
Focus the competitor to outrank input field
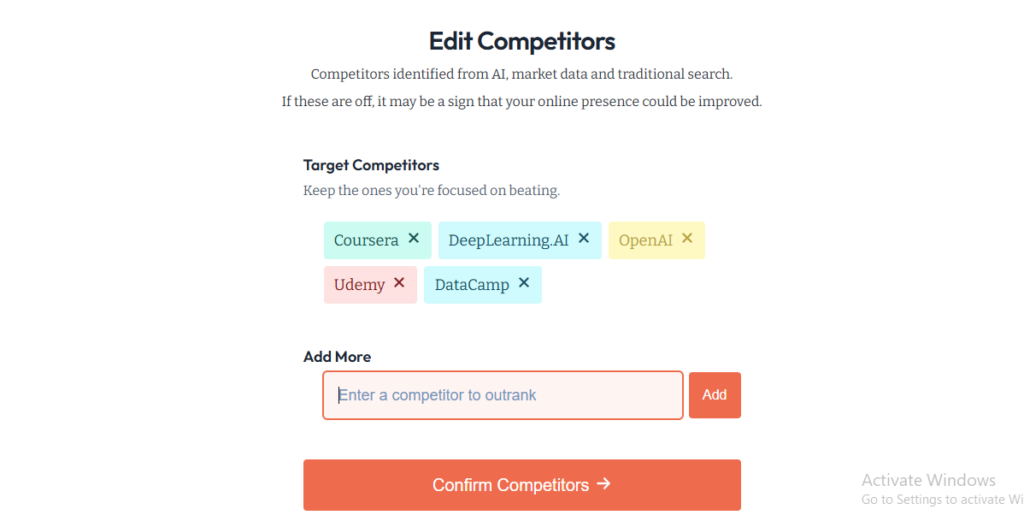[502, 395]
